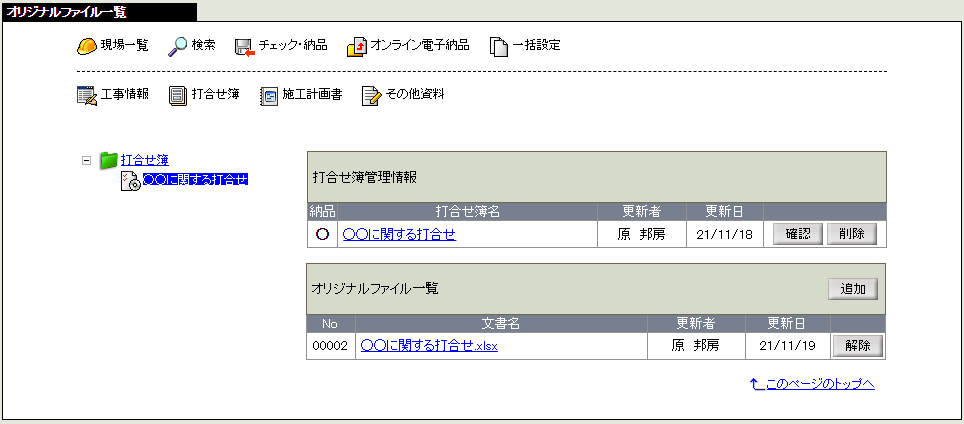Click the 打合せ簿管理情報 panel heading
Screen dimensions: 964x424
(x=365, y=178)
